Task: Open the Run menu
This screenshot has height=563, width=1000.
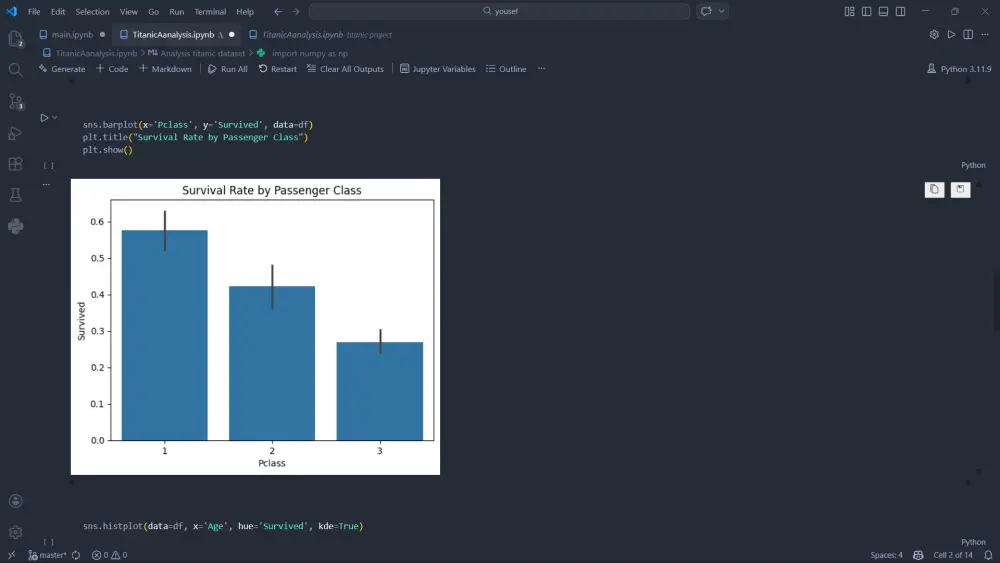Action: 177,11
